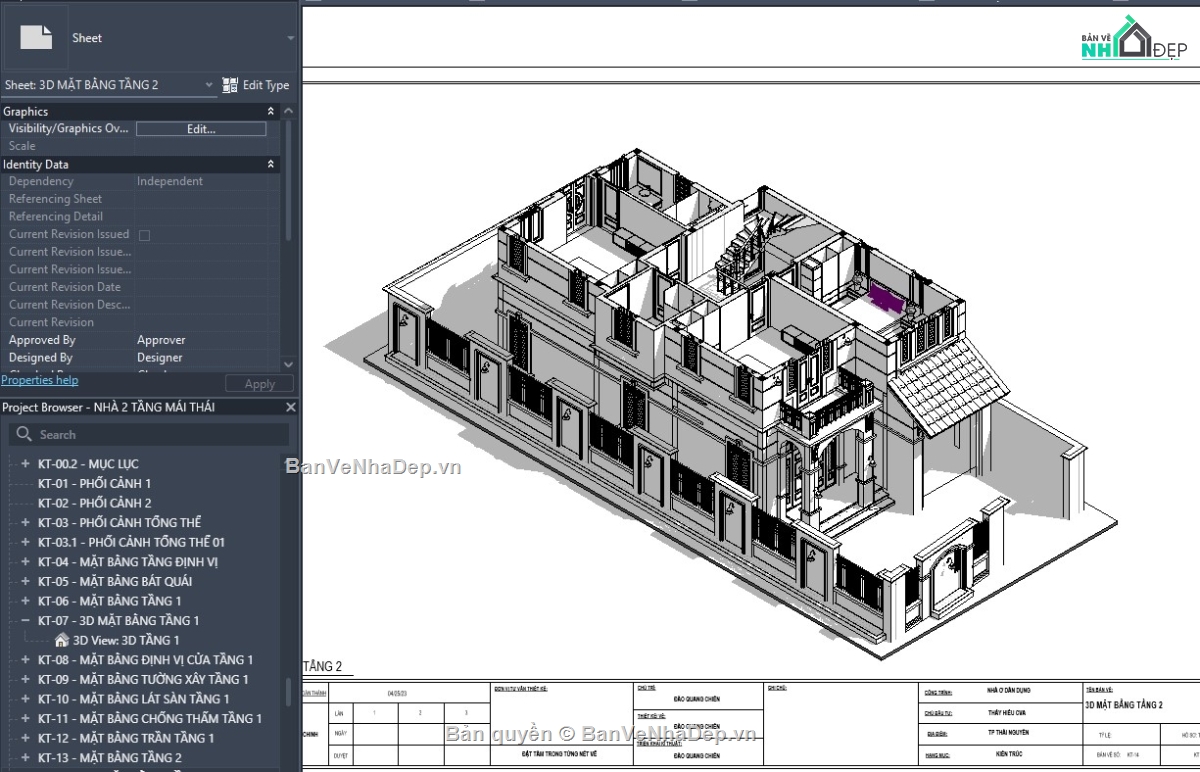Open the Sheet type selector dropdown

[x=291, y=38]
